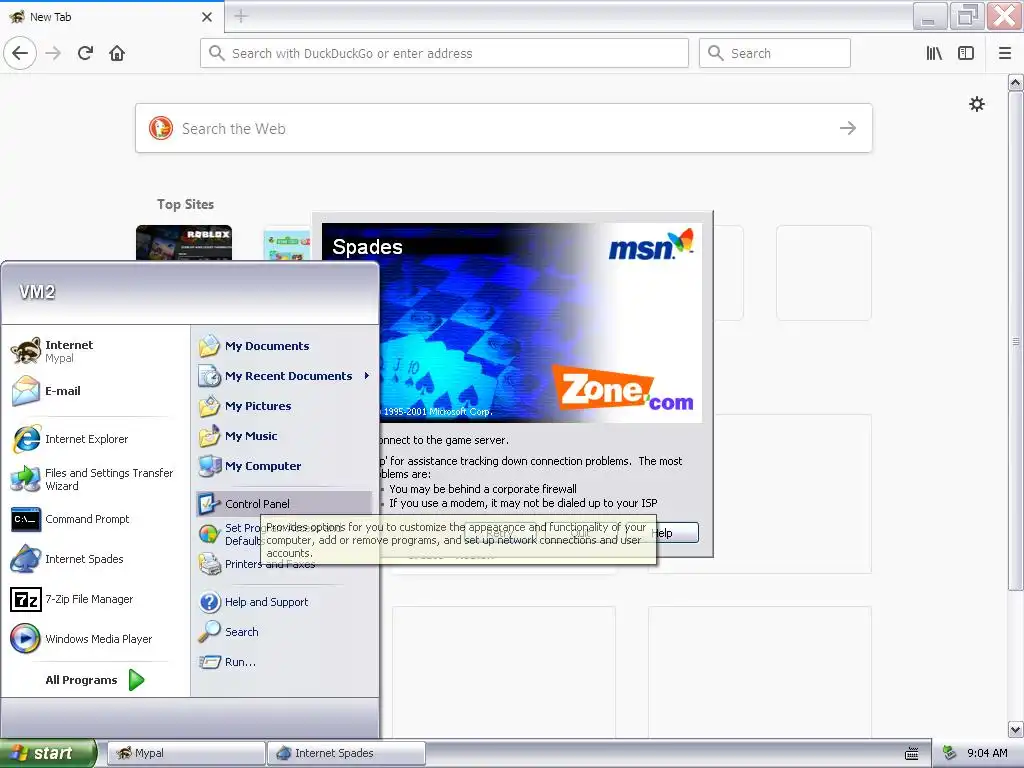Open My Documents folder
Screen dimensions: 1024x768
285,346
